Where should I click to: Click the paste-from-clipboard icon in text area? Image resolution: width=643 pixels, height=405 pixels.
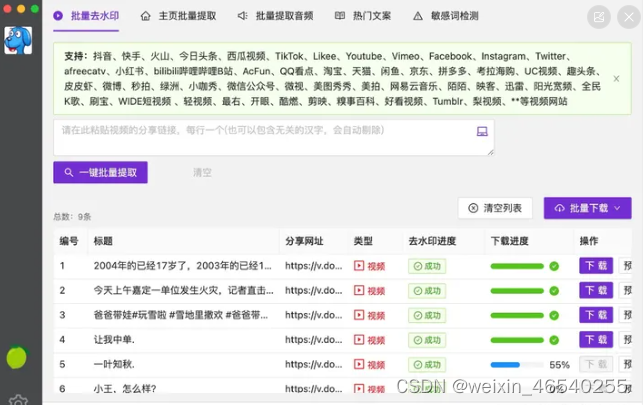click(482, 131)
